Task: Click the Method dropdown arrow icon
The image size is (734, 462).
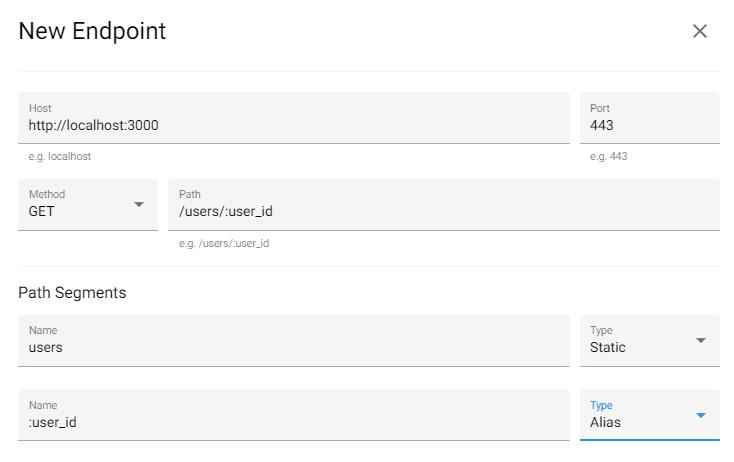Action: click(138, 205)
